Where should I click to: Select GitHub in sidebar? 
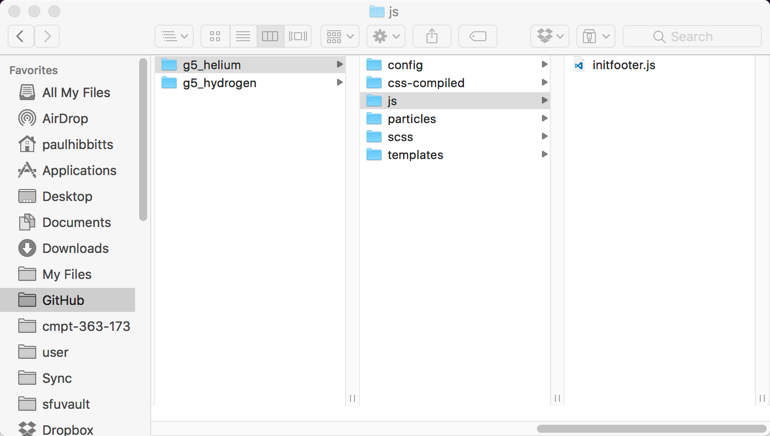pyautogui.click(x=67, y=300)
